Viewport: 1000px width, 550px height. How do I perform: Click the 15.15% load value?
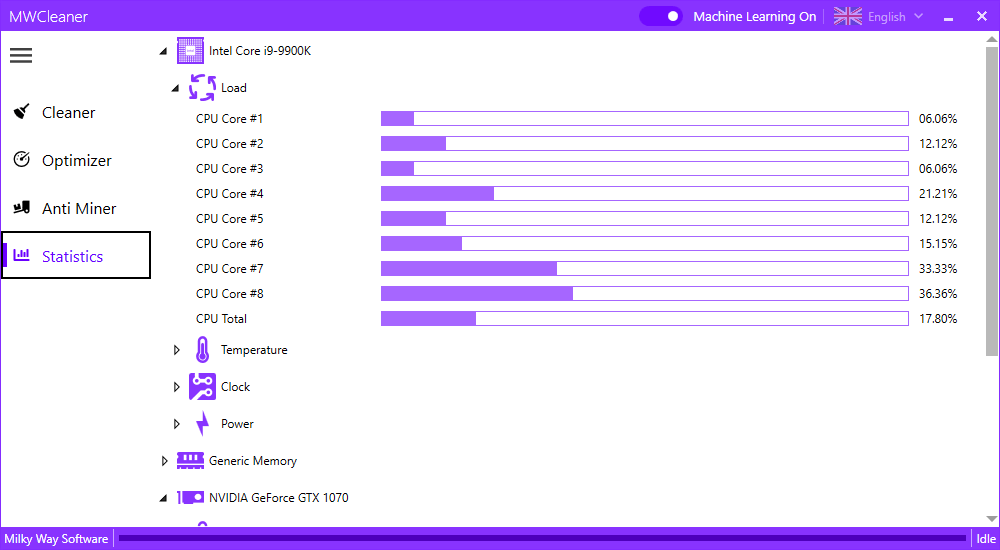point(938,244)
